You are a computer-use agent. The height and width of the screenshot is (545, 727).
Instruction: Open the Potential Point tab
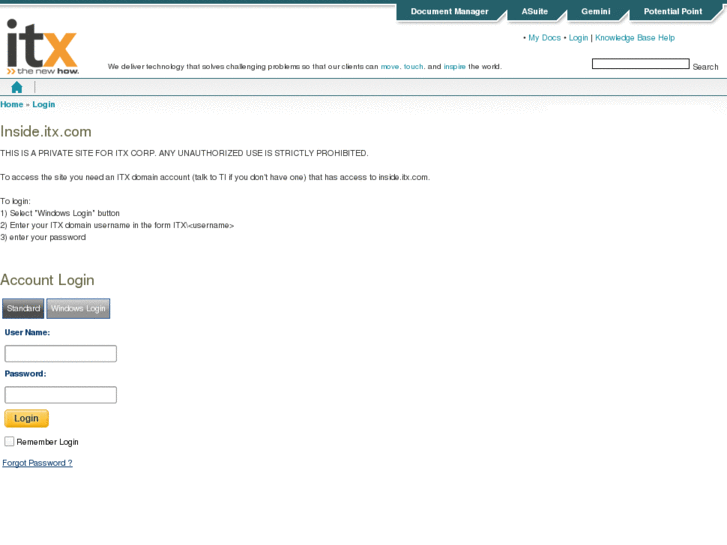click(x=673, y=12)
